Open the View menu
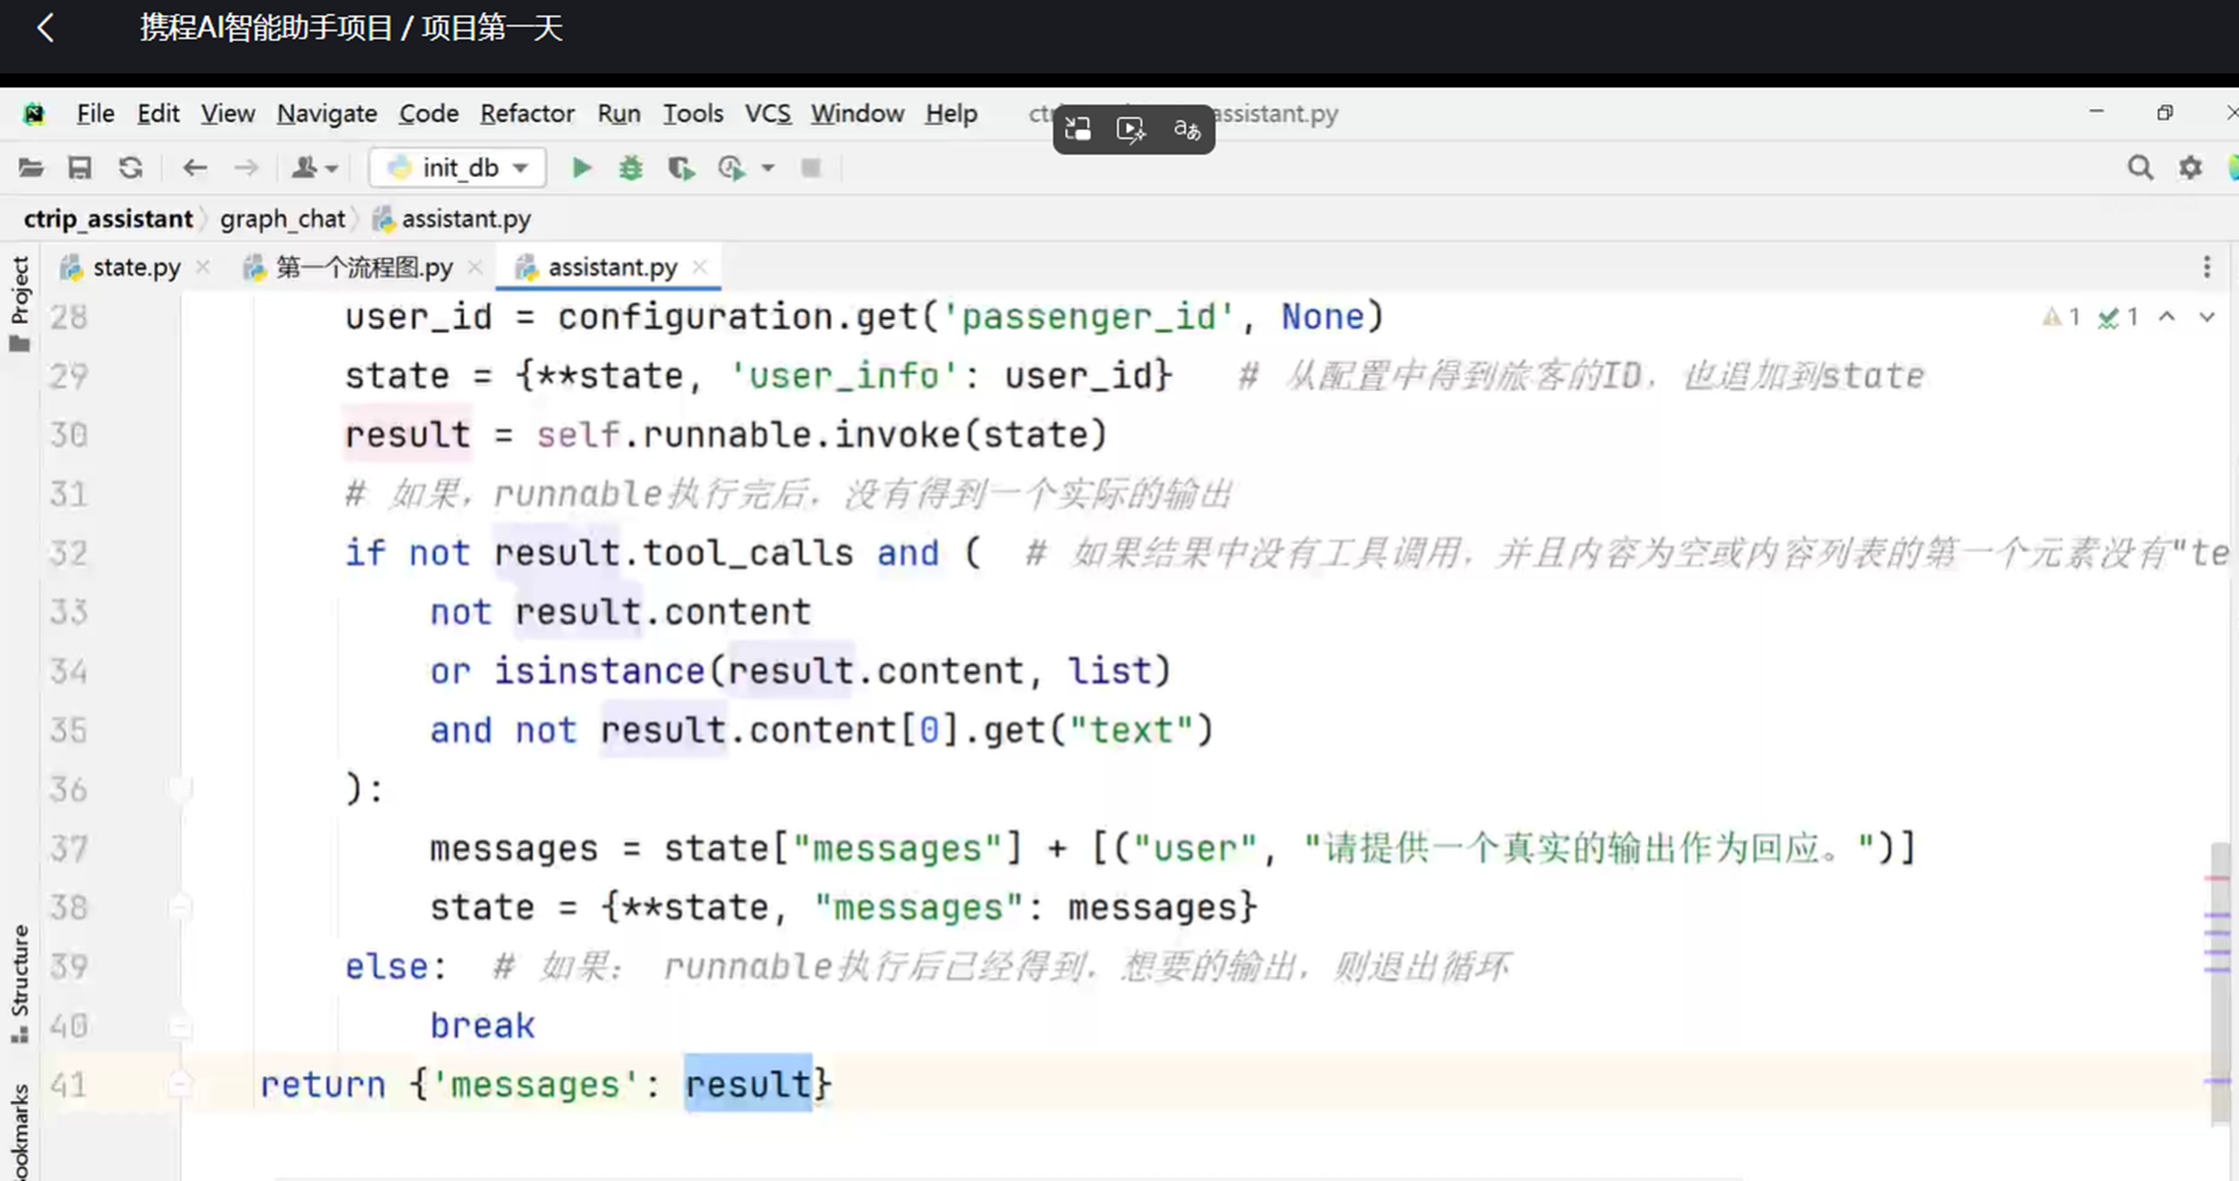 click(x=228, y=114)
